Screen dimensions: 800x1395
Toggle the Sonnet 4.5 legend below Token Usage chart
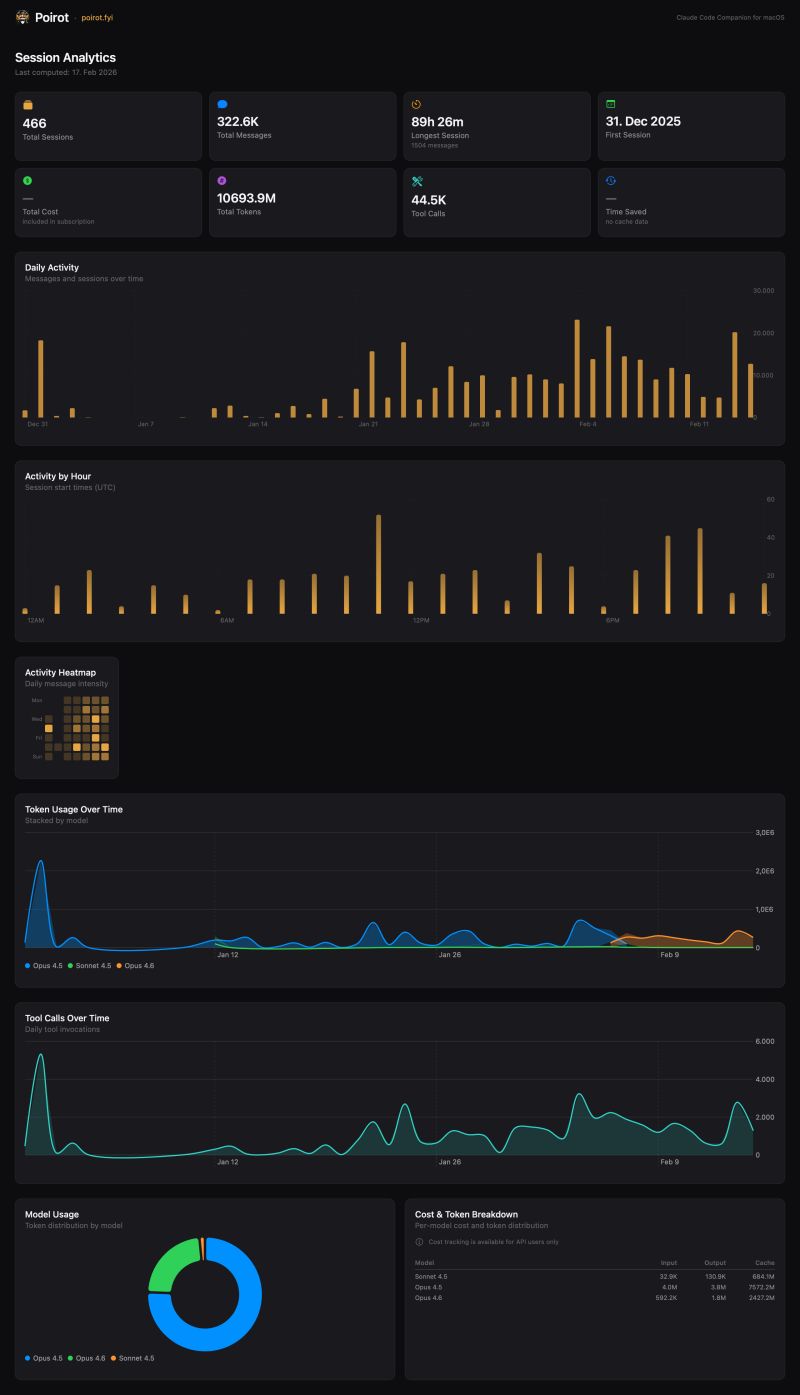pos(90,966)
